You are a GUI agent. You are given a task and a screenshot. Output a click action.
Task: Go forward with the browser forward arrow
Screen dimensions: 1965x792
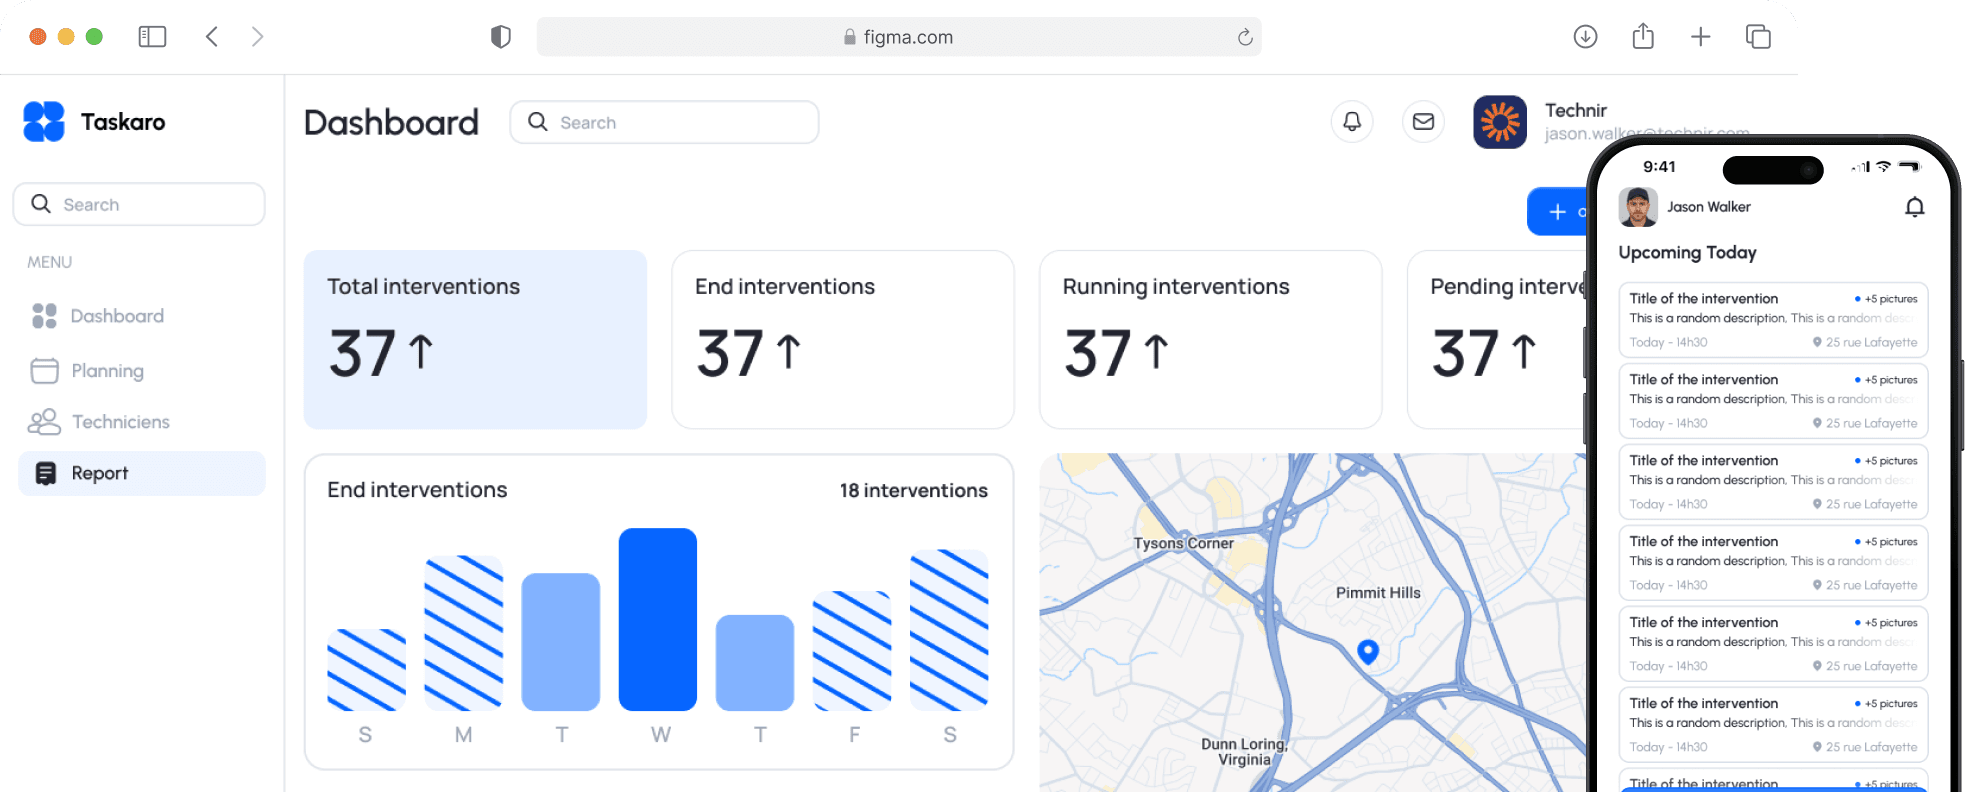point(258,37)
